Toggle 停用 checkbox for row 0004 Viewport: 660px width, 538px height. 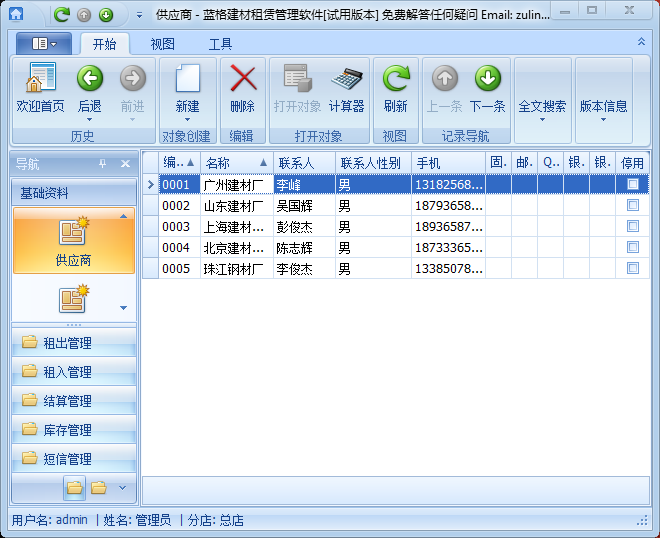pyautogui.click(x=633, y=247)
